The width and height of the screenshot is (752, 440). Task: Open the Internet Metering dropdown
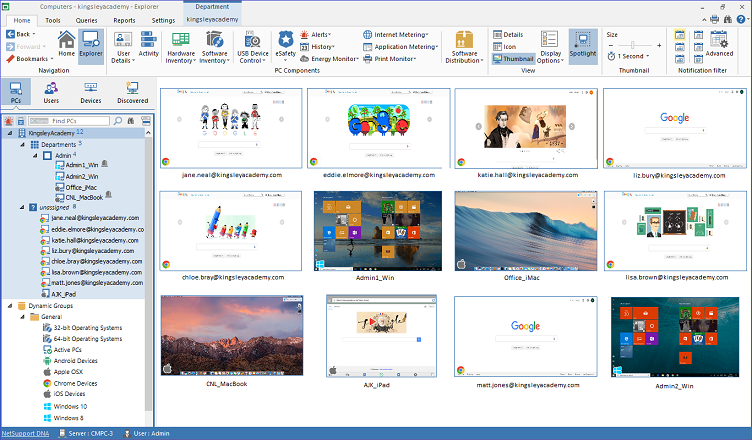[396, 35]
